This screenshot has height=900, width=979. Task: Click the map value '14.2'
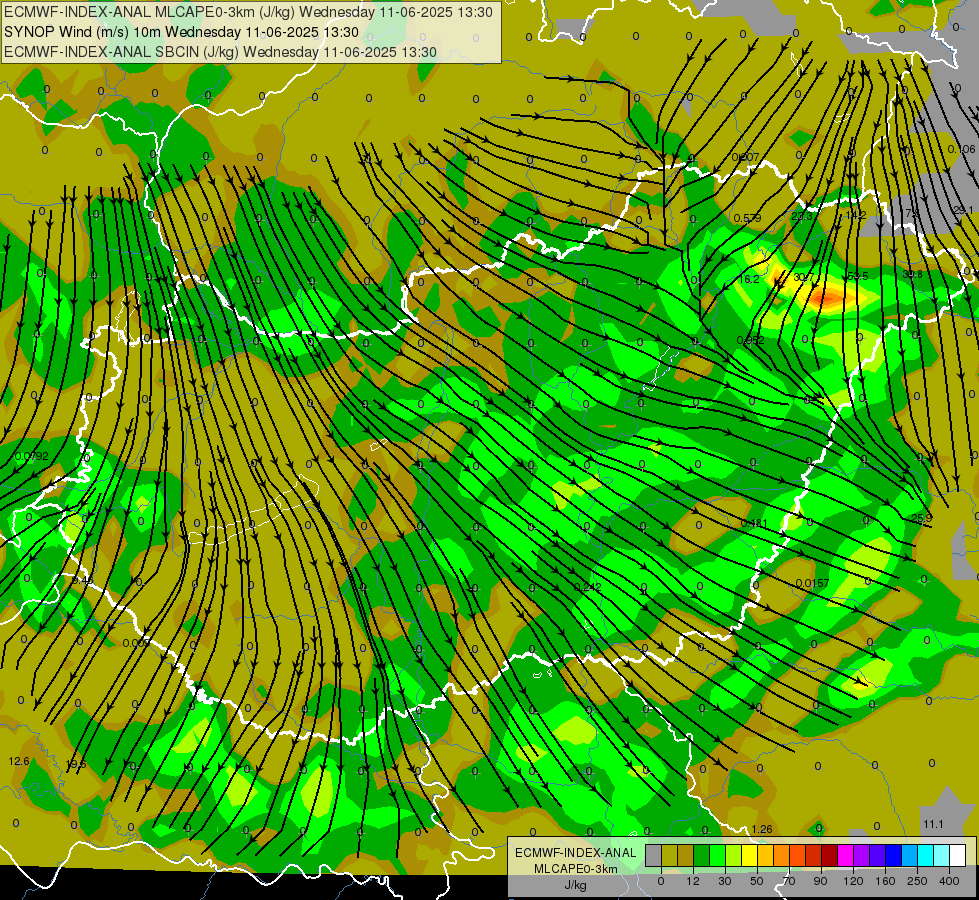[856, 215]
